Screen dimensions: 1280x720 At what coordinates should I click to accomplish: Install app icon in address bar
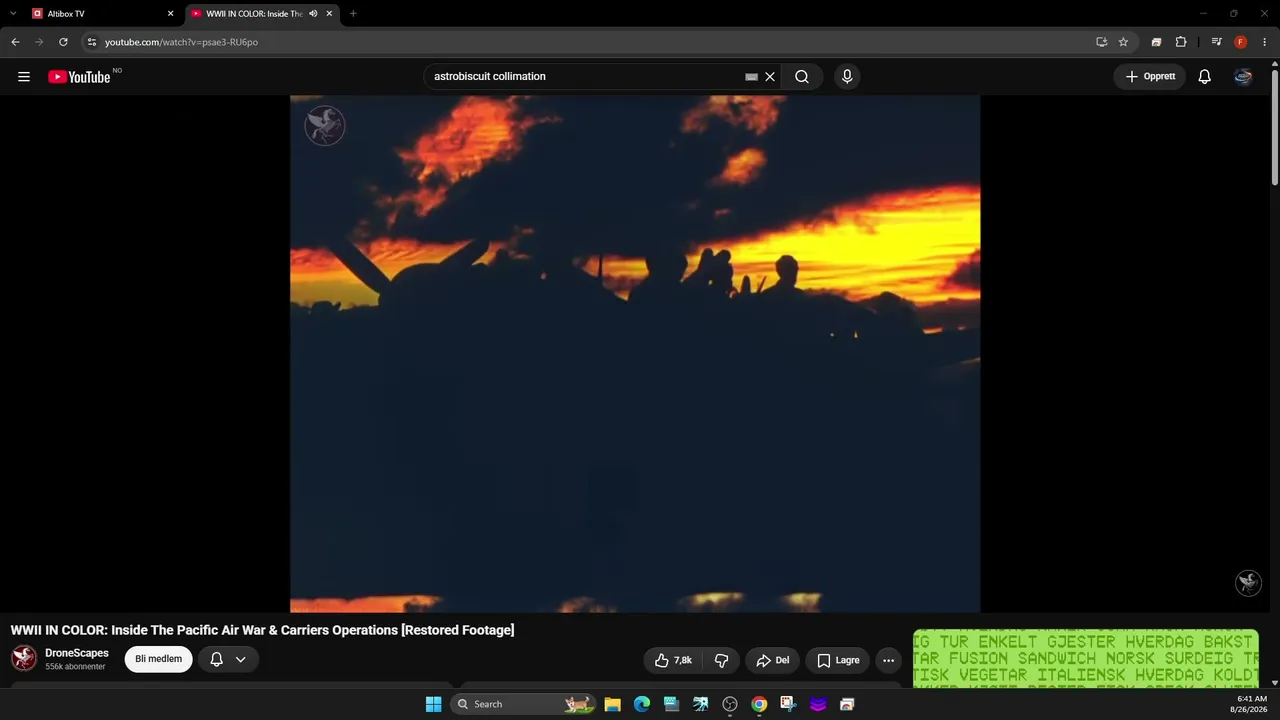(x=1101, y=42)
